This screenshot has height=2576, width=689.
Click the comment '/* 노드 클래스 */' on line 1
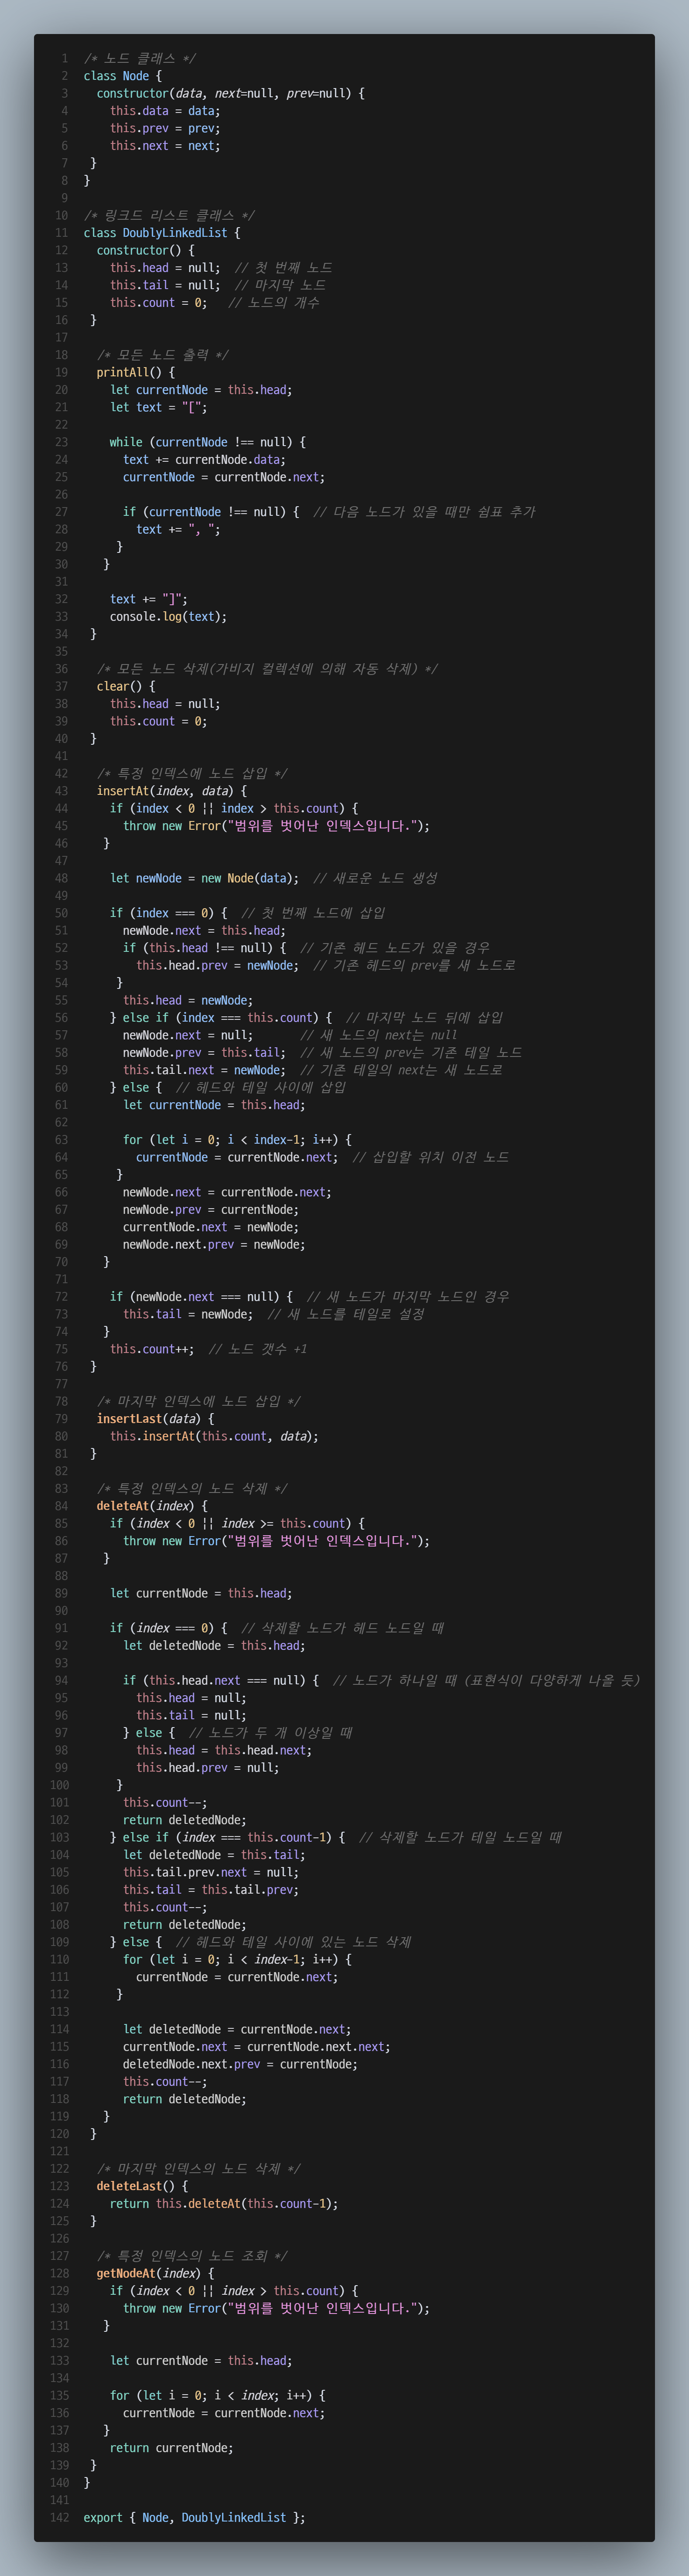(x=139, y=58)
